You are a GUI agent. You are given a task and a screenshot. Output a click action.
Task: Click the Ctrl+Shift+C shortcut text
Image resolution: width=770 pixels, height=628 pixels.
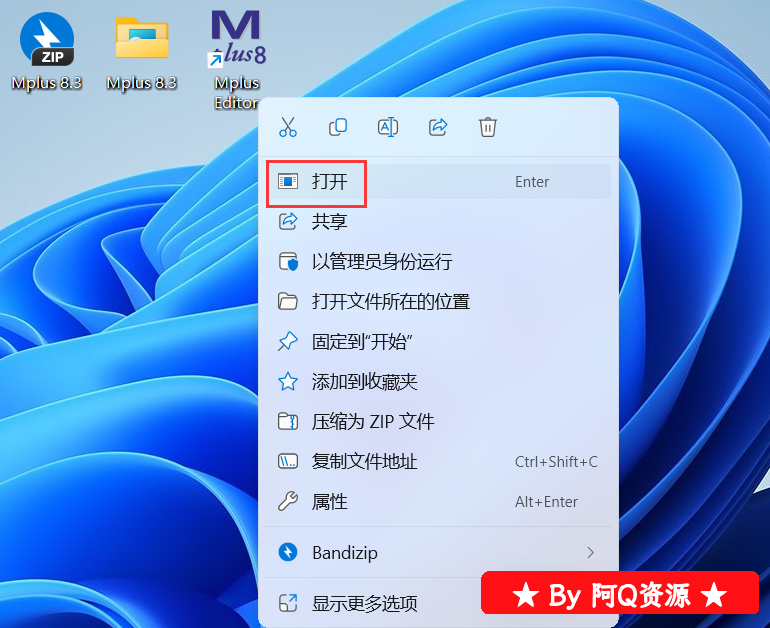tap(556, 462)
